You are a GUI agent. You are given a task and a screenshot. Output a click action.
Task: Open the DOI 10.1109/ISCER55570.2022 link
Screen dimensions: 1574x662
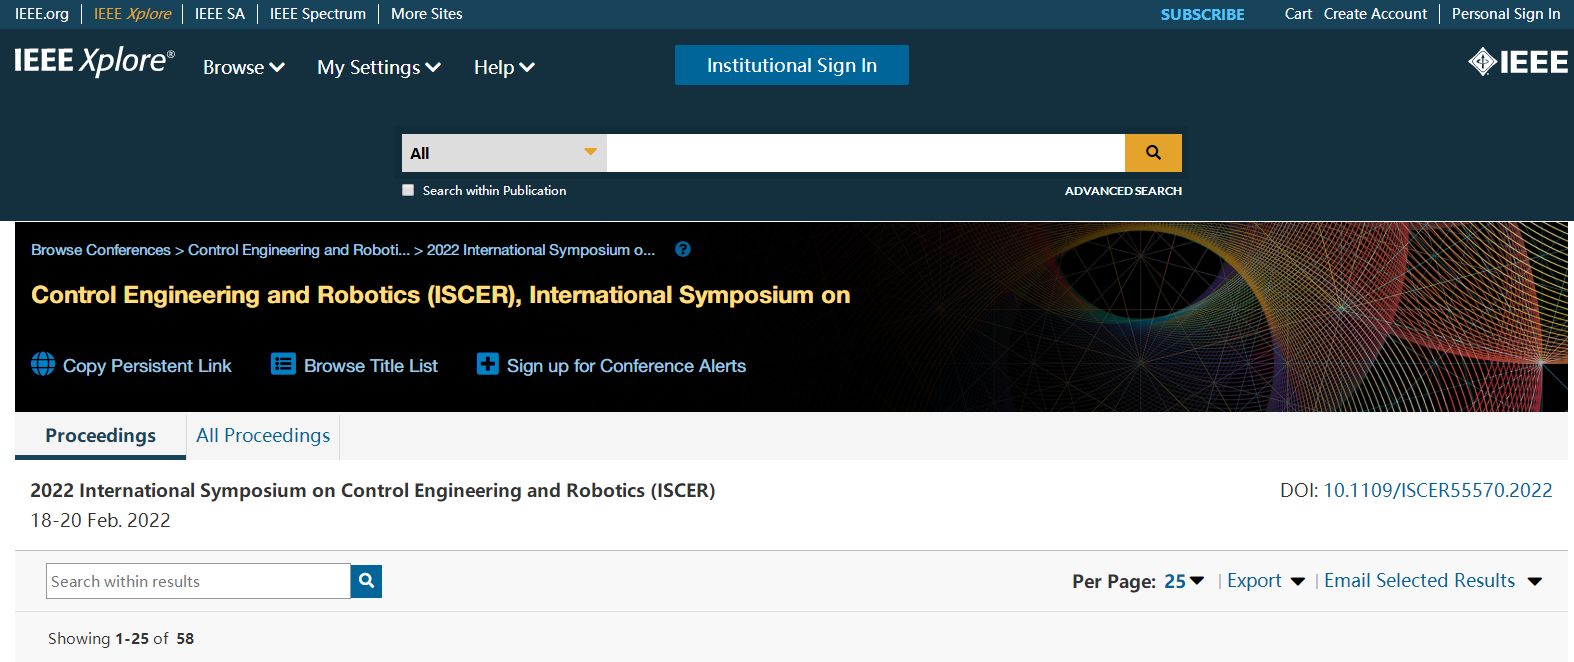pyautogui.click(x=1438, y=491)
